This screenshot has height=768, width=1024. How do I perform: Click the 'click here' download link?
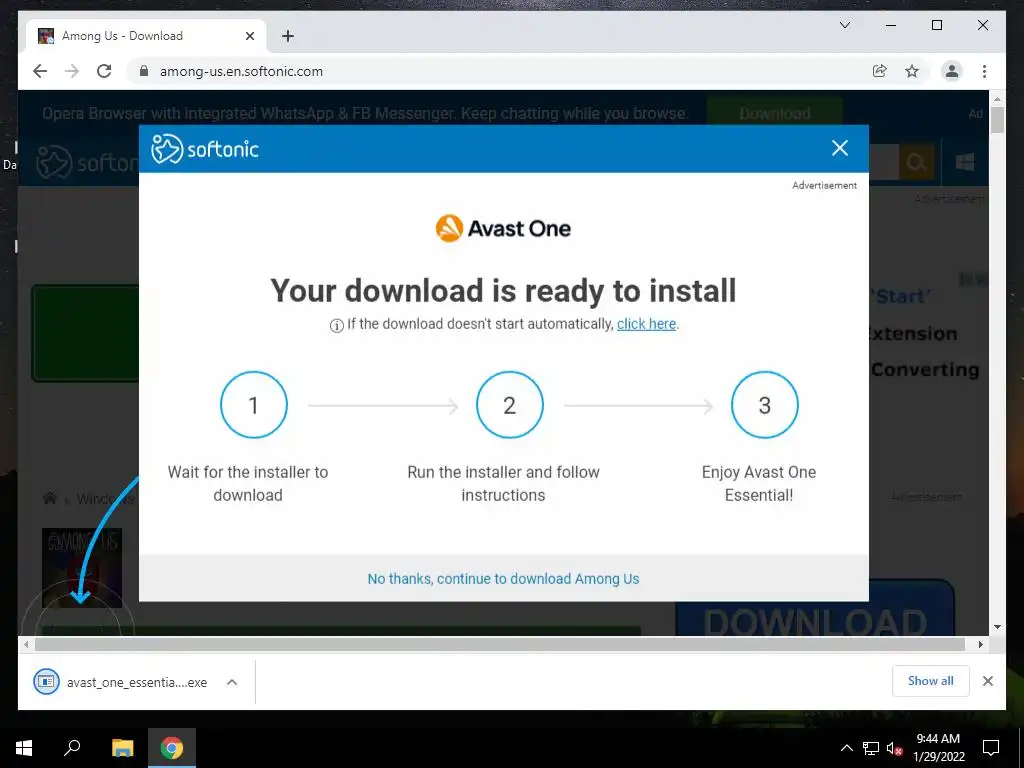click(x=647, y=324)
